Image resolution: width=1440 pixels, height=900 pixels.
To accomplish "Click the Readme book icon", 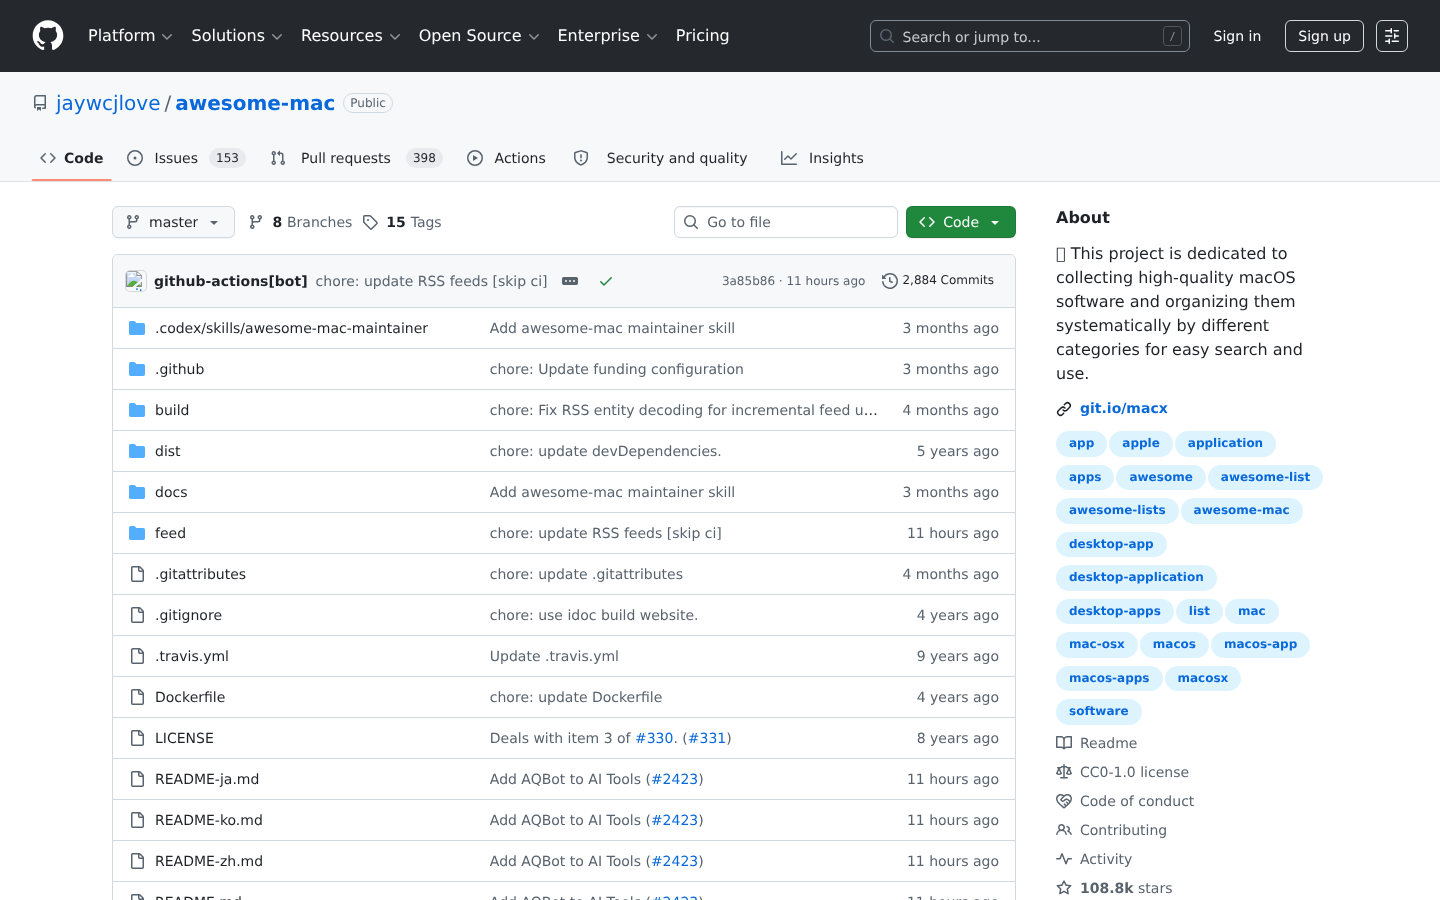I will [1064, 743].
